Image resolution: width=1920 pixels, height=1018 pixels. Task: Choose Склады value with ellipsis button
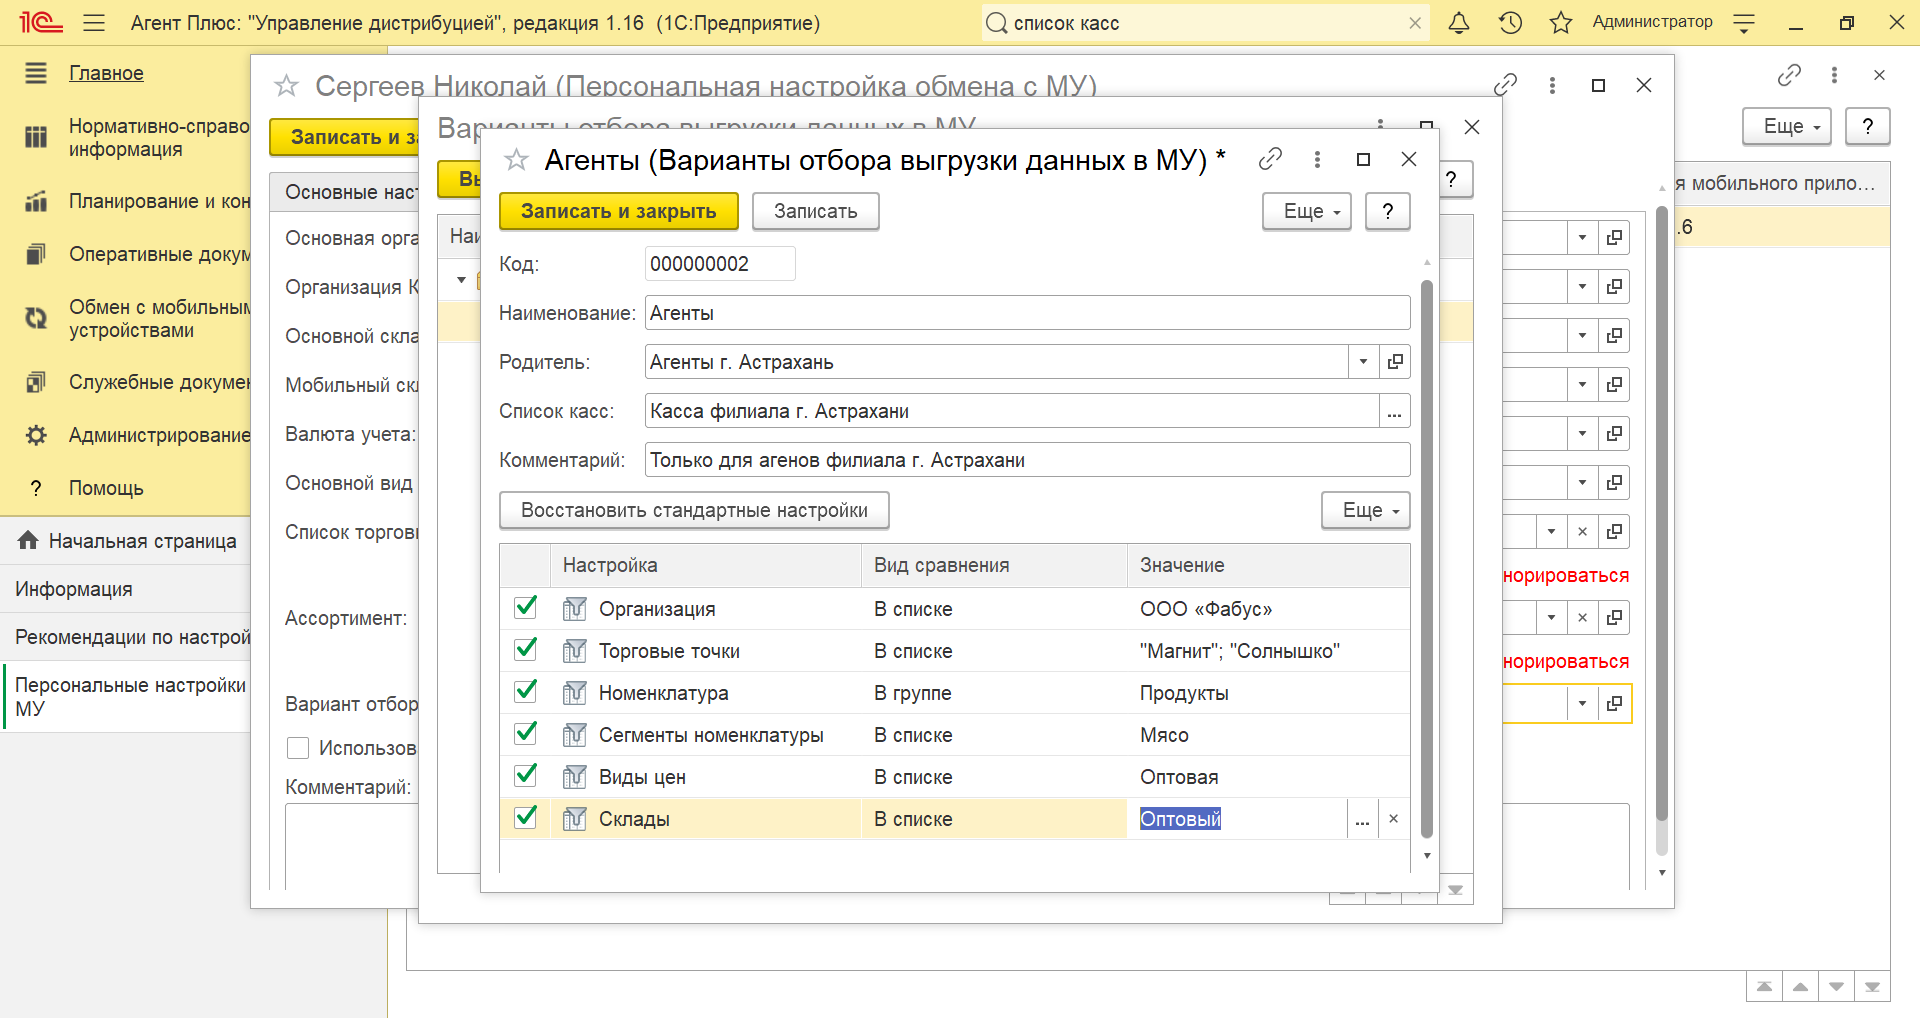click(x=1362, y=819)
